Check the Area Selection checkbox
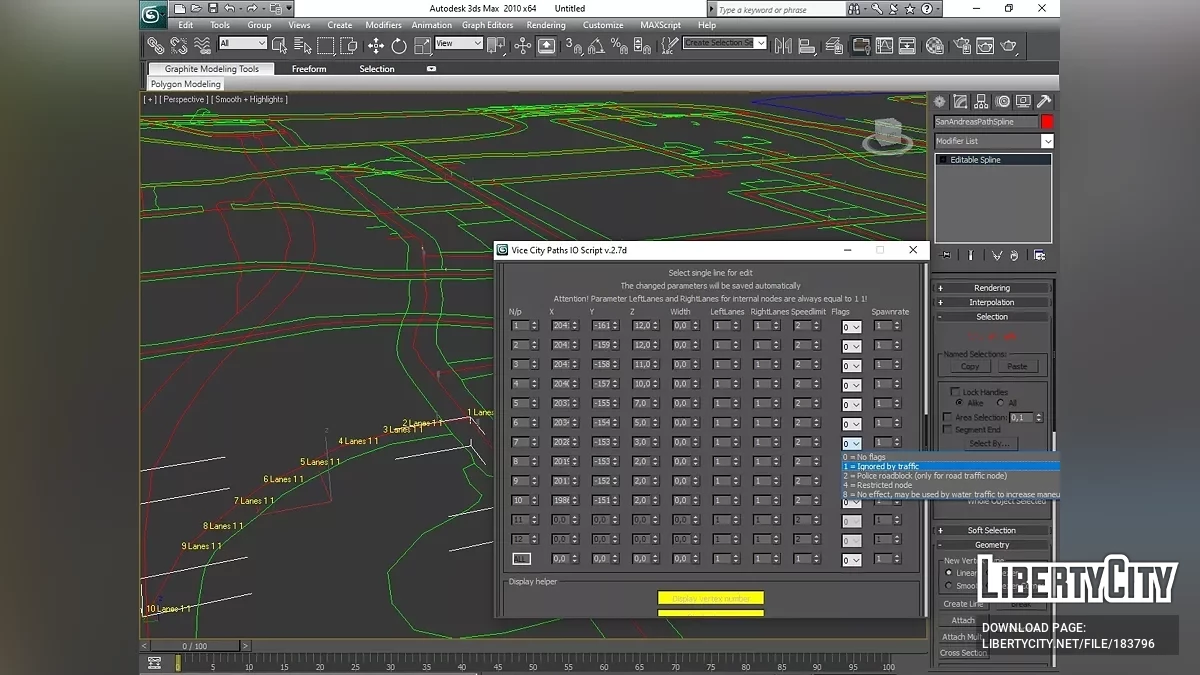Screen dimensions: 1200x675 click(x=947, y=417)
